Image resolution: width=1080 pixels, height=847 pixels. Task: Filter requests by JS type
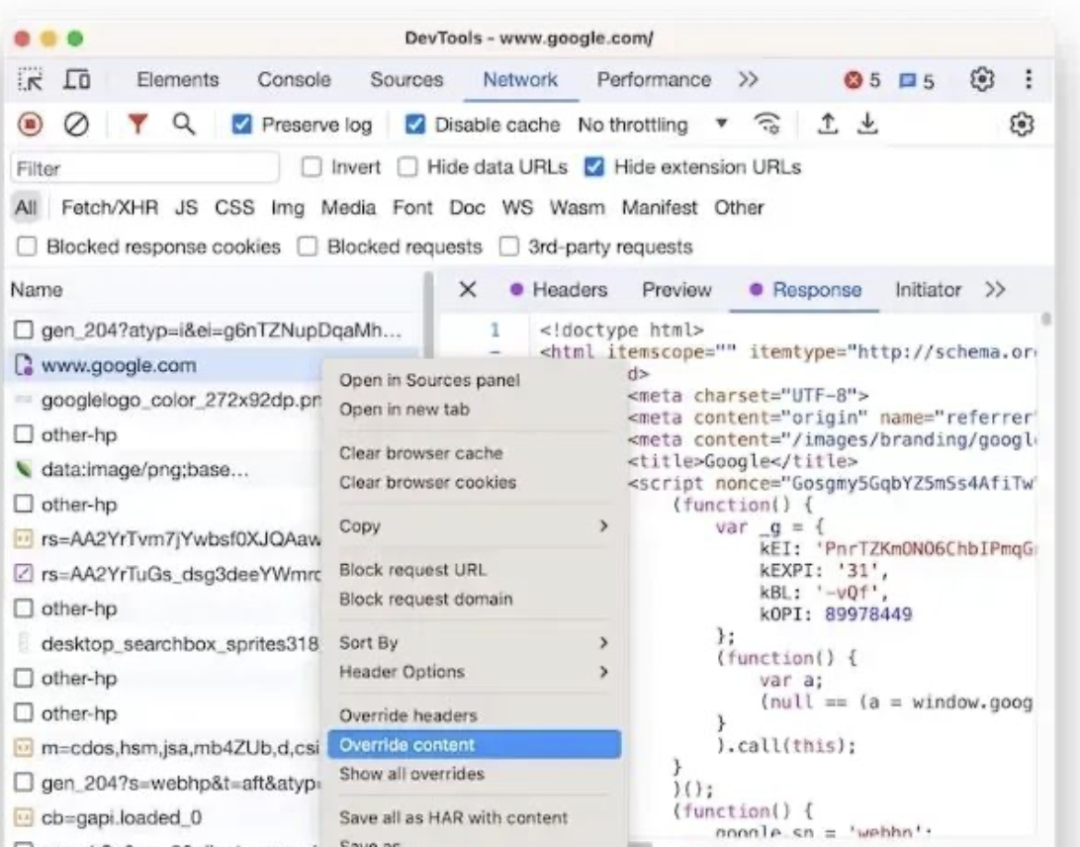(x=186, y=207)
